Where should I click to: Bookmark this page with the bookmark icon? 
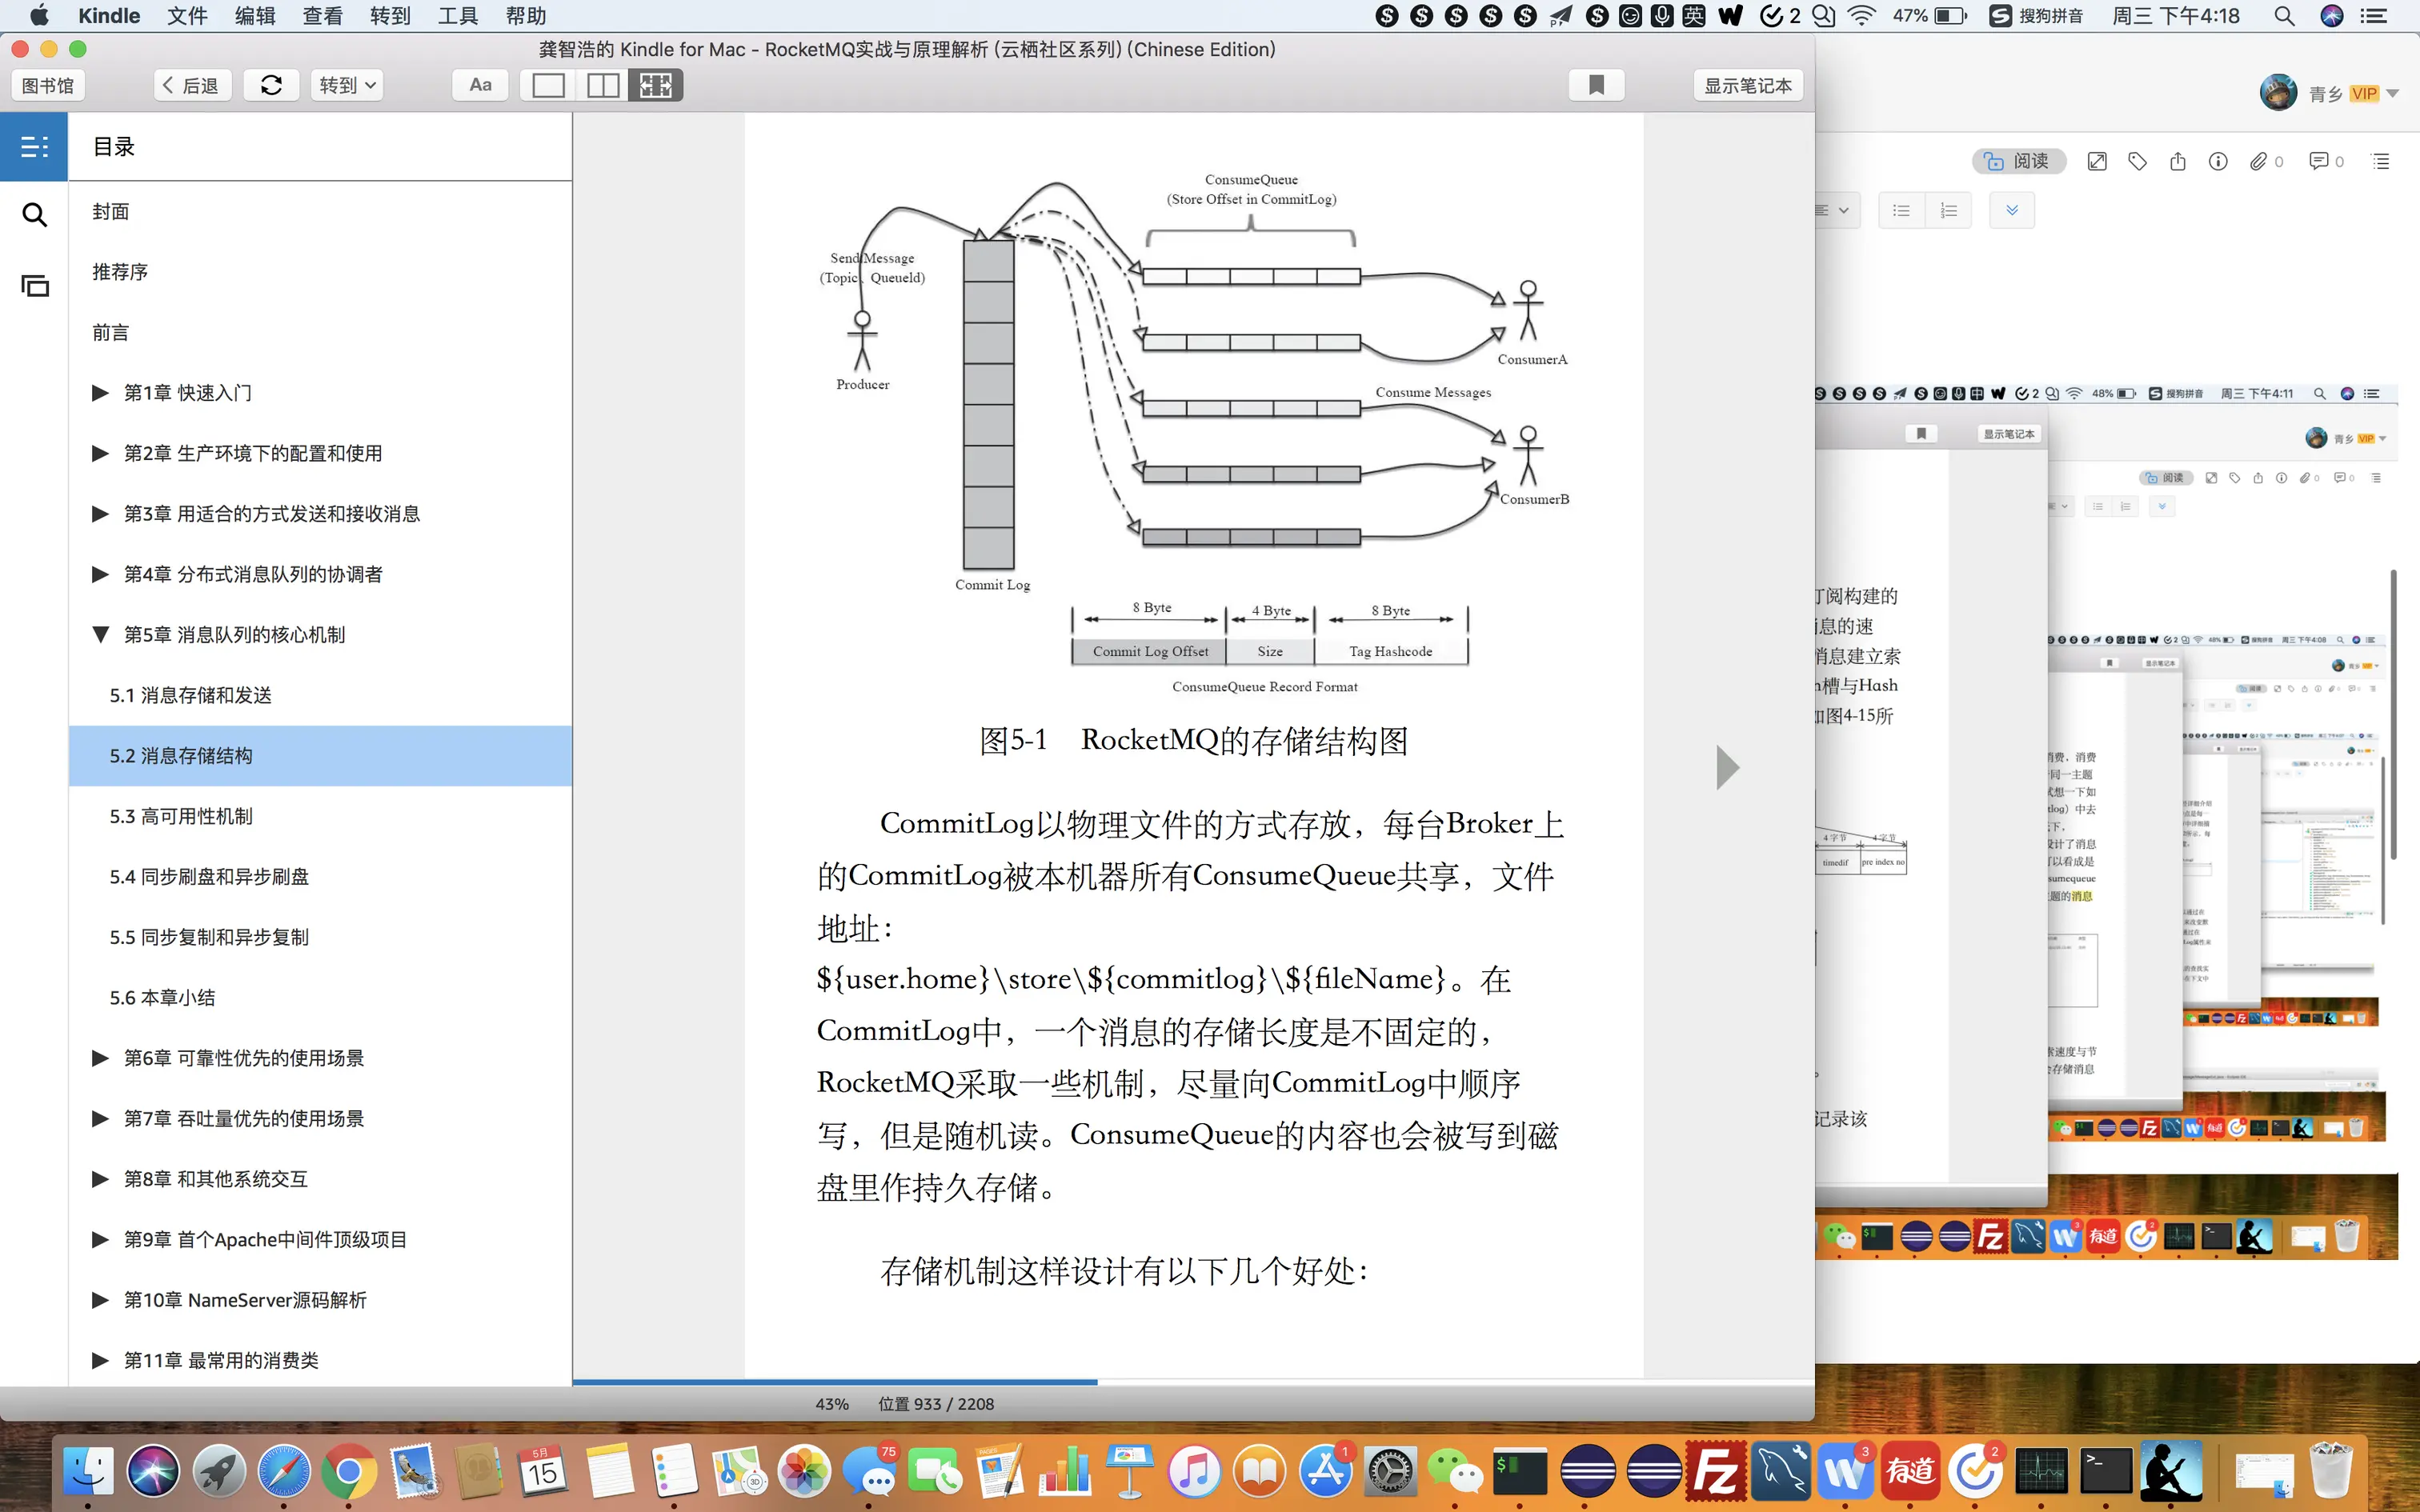coord(1596,85)
